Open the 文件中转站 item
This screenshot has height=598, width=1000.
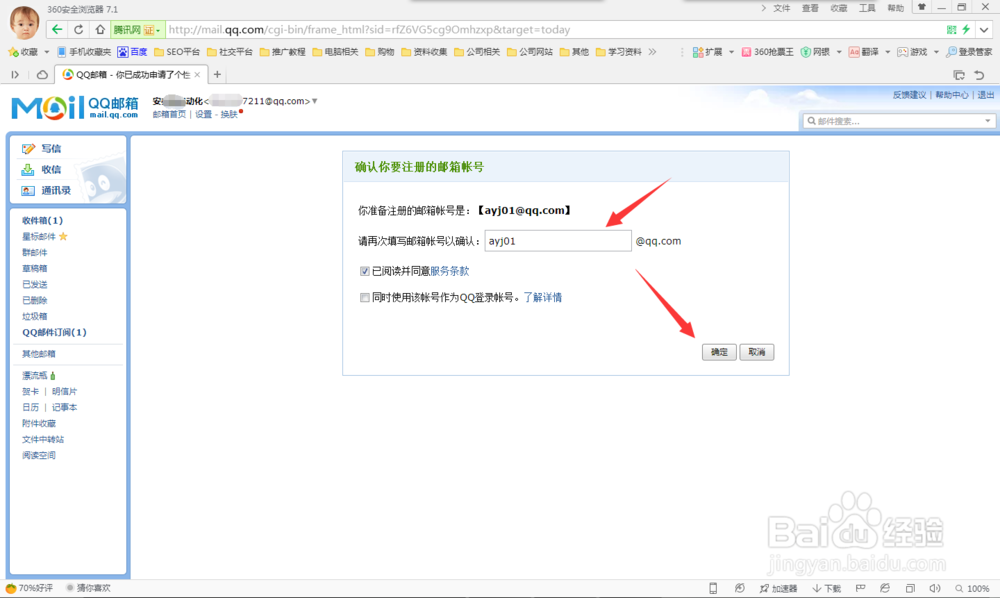coord(43,439)
